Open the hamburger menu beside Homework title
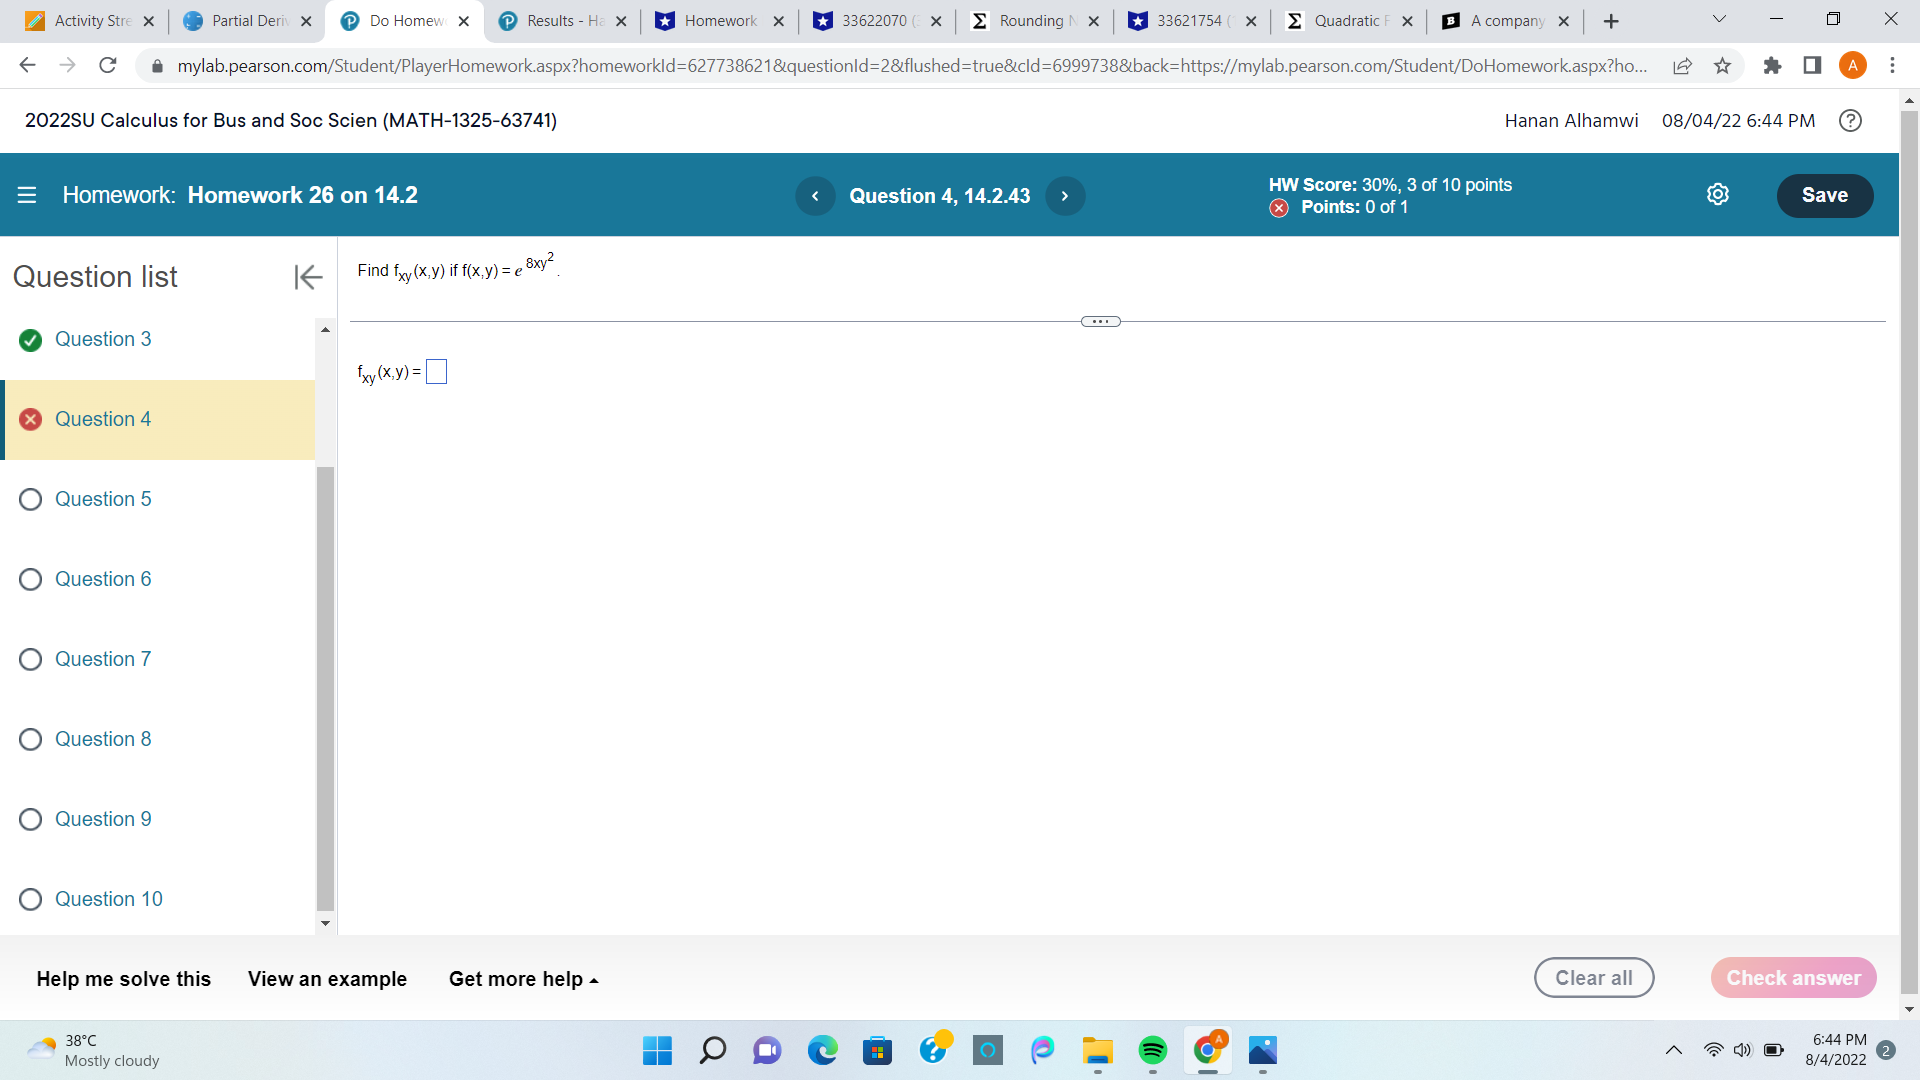The height and width of the screenshot is (1080, 1920). coord(27,195)
